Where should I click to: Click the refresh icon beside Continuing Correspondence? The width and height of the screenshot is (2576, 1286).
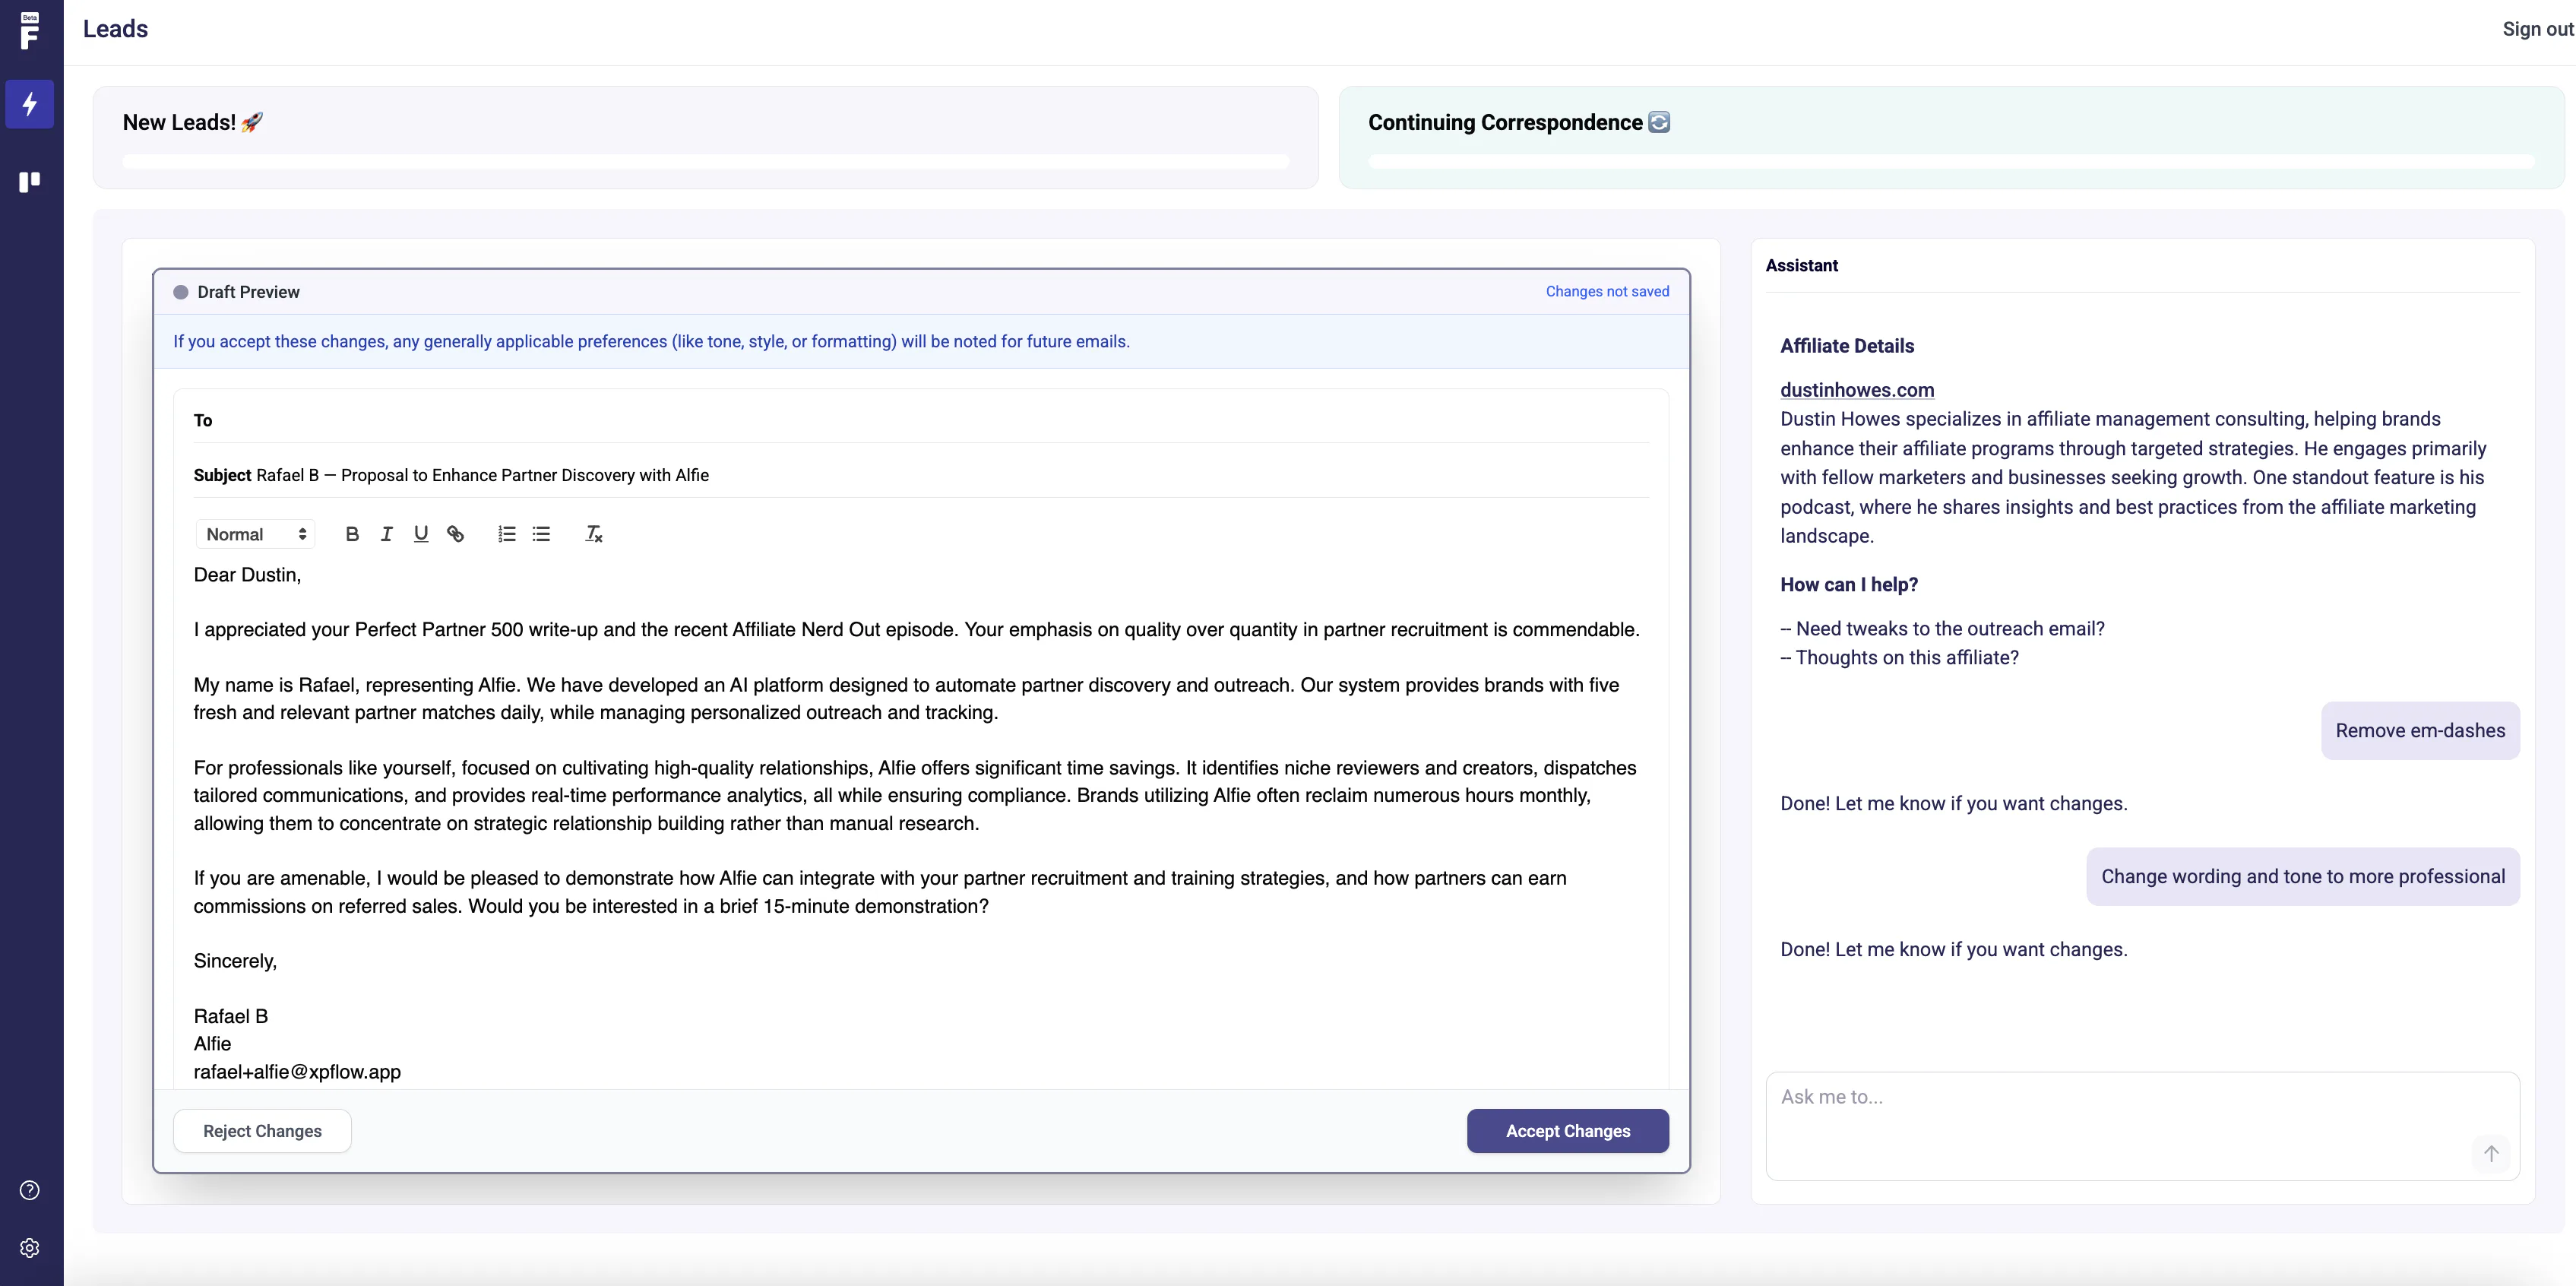coord(1659,122)
